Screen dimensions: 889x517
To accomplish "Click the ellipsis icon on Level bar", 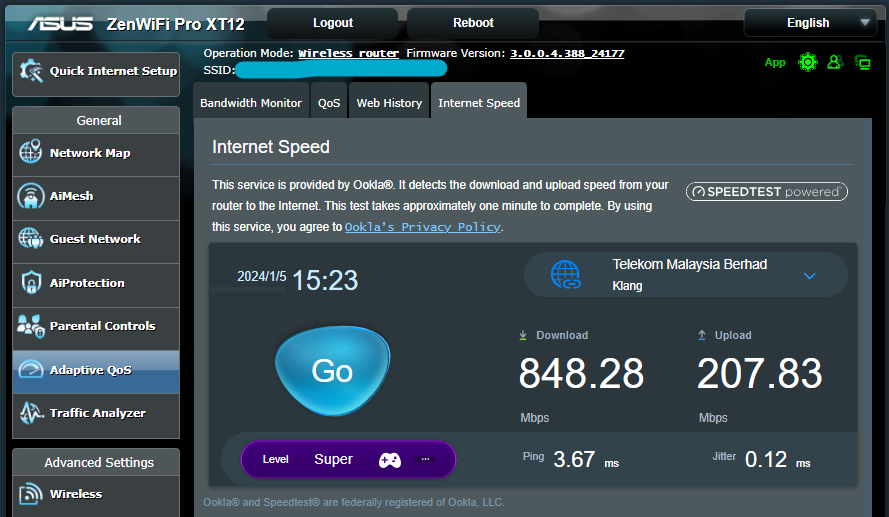I will [x=425, y=459].
